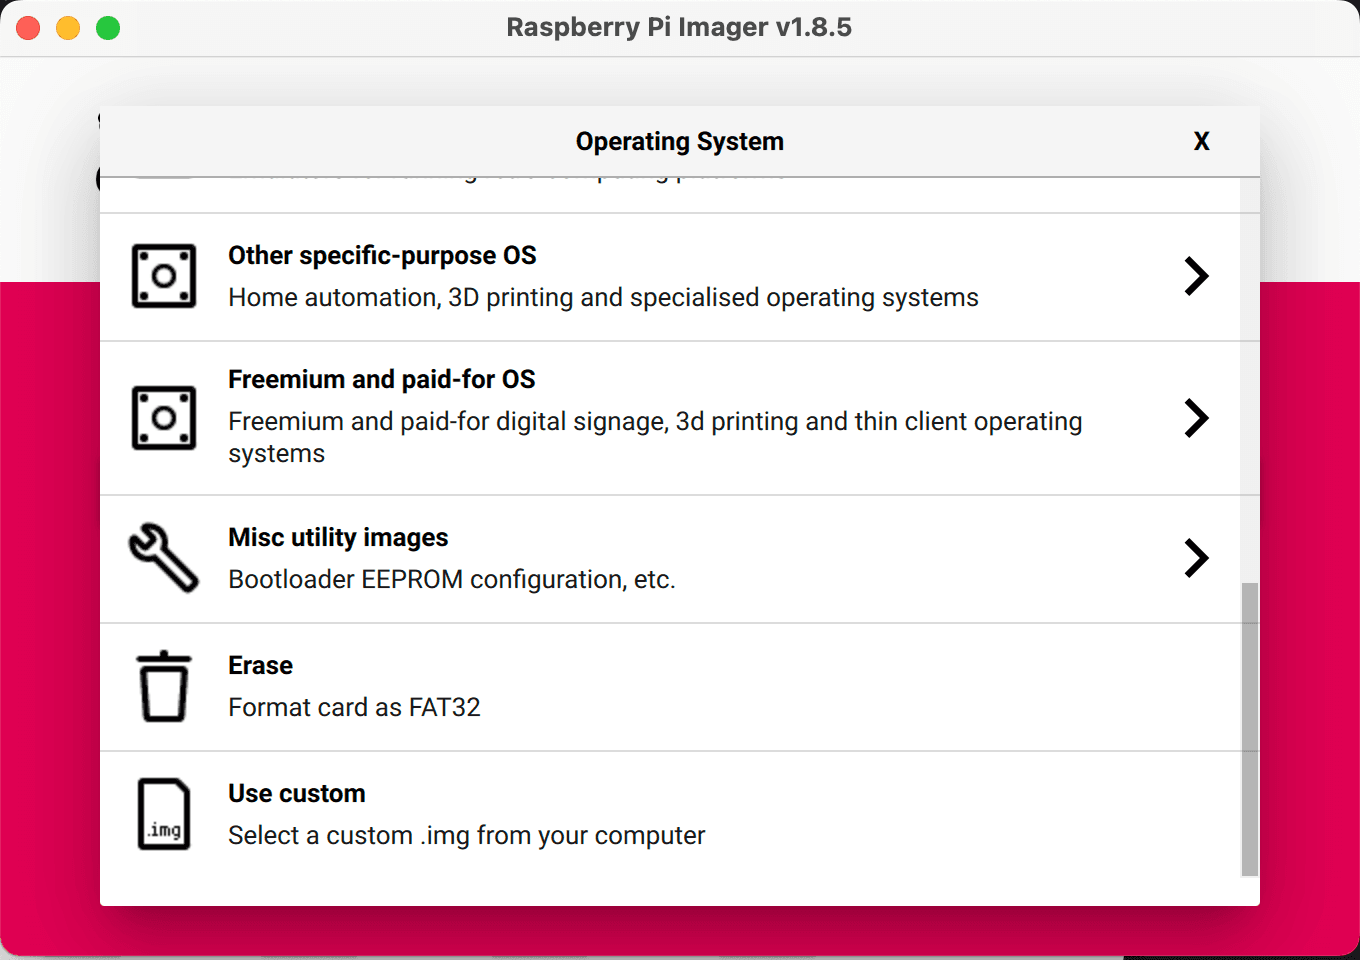1360x960 pixels.
Task: Click the red close traffic light button
Action: pyautogui.click(x=27, y=27)
